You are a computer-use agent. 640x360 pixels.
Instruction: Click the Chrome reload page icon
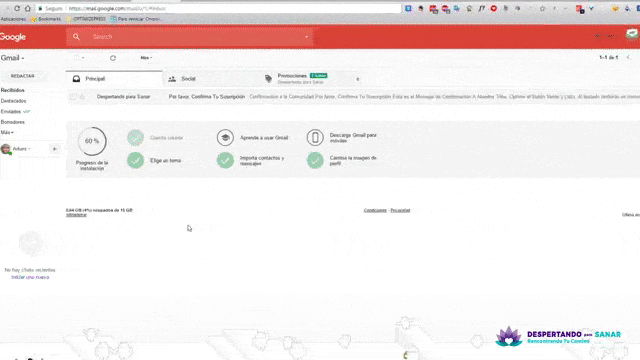pos(17,8)
